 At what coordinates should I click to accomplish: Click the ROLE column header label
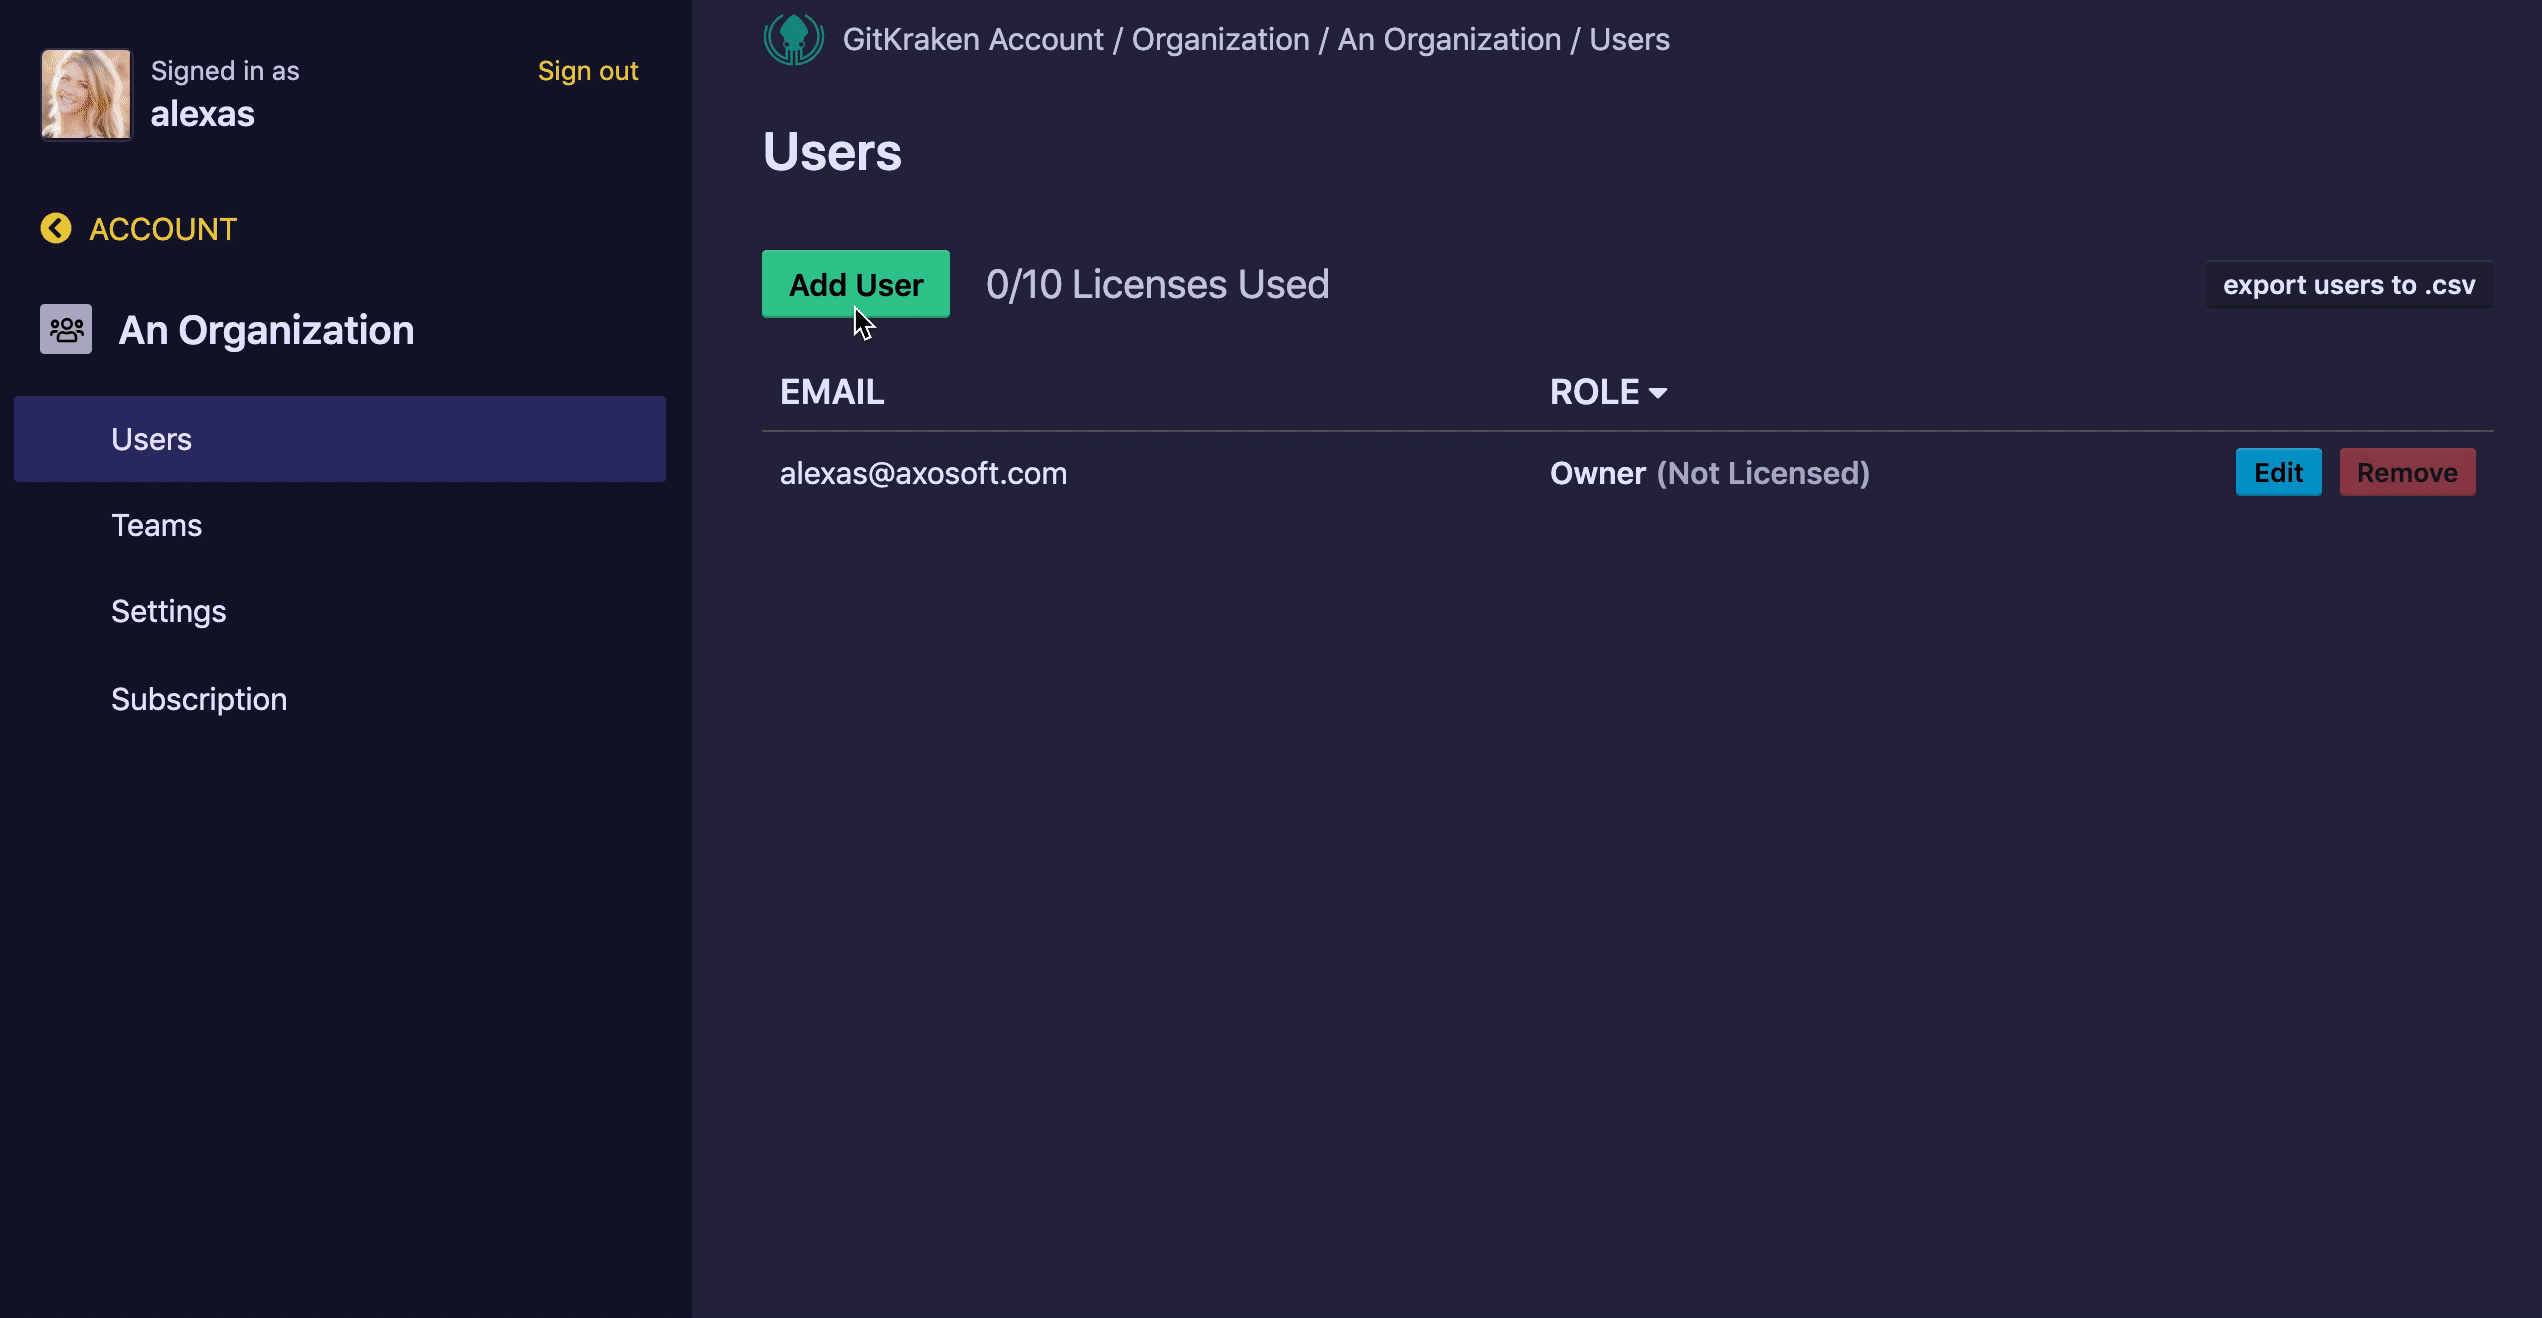click(1594, 392)
